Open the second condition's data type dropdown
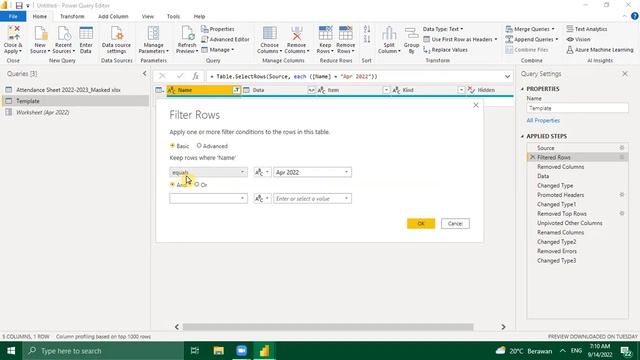The width and height of the screenshot is (640, 360). point(262,198)
